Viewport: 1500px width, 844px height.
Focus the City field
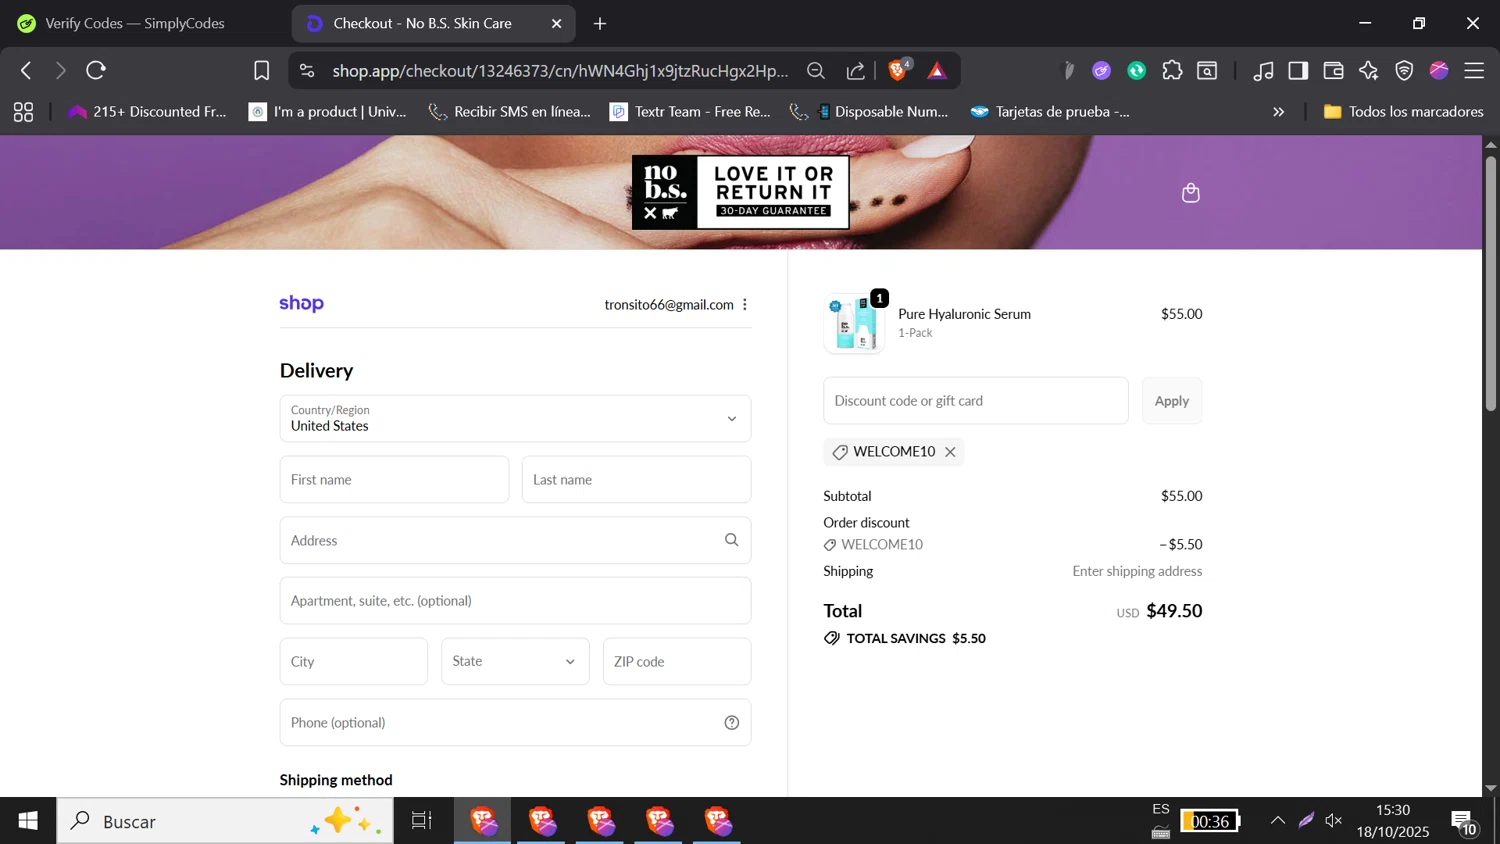[x=354, y=661]
